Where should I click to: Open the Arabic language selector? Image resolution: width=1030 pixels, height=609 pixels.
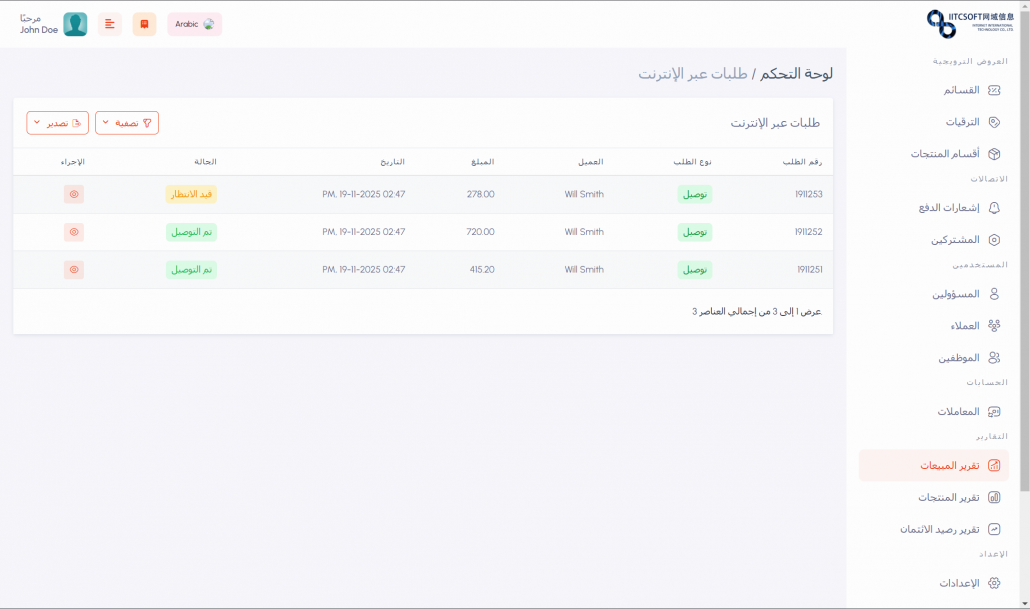click(194, 24)
